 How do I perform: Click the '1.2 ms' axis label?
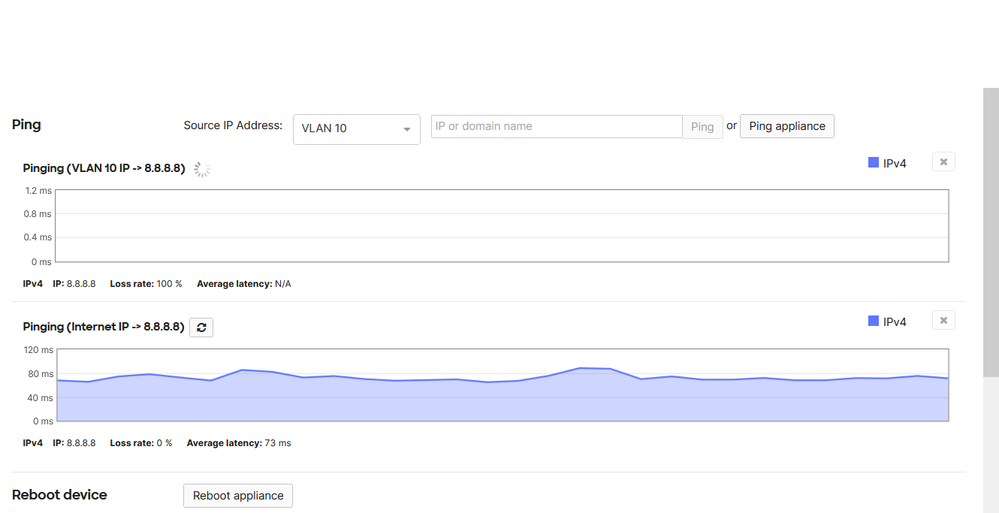[38, 191]
